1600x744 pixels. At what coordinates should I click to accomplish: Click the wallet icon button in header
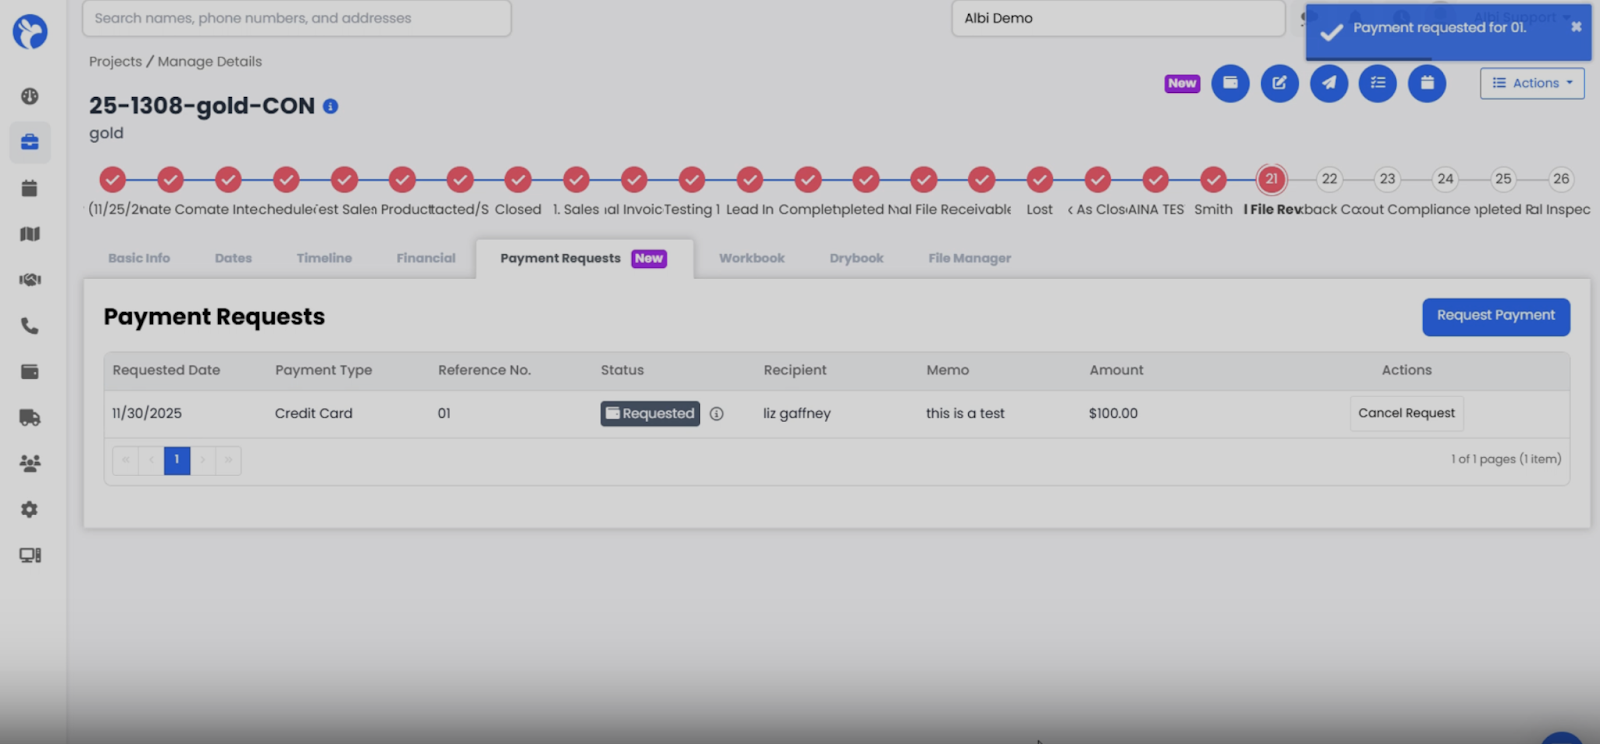click(x=1230, y=83)
